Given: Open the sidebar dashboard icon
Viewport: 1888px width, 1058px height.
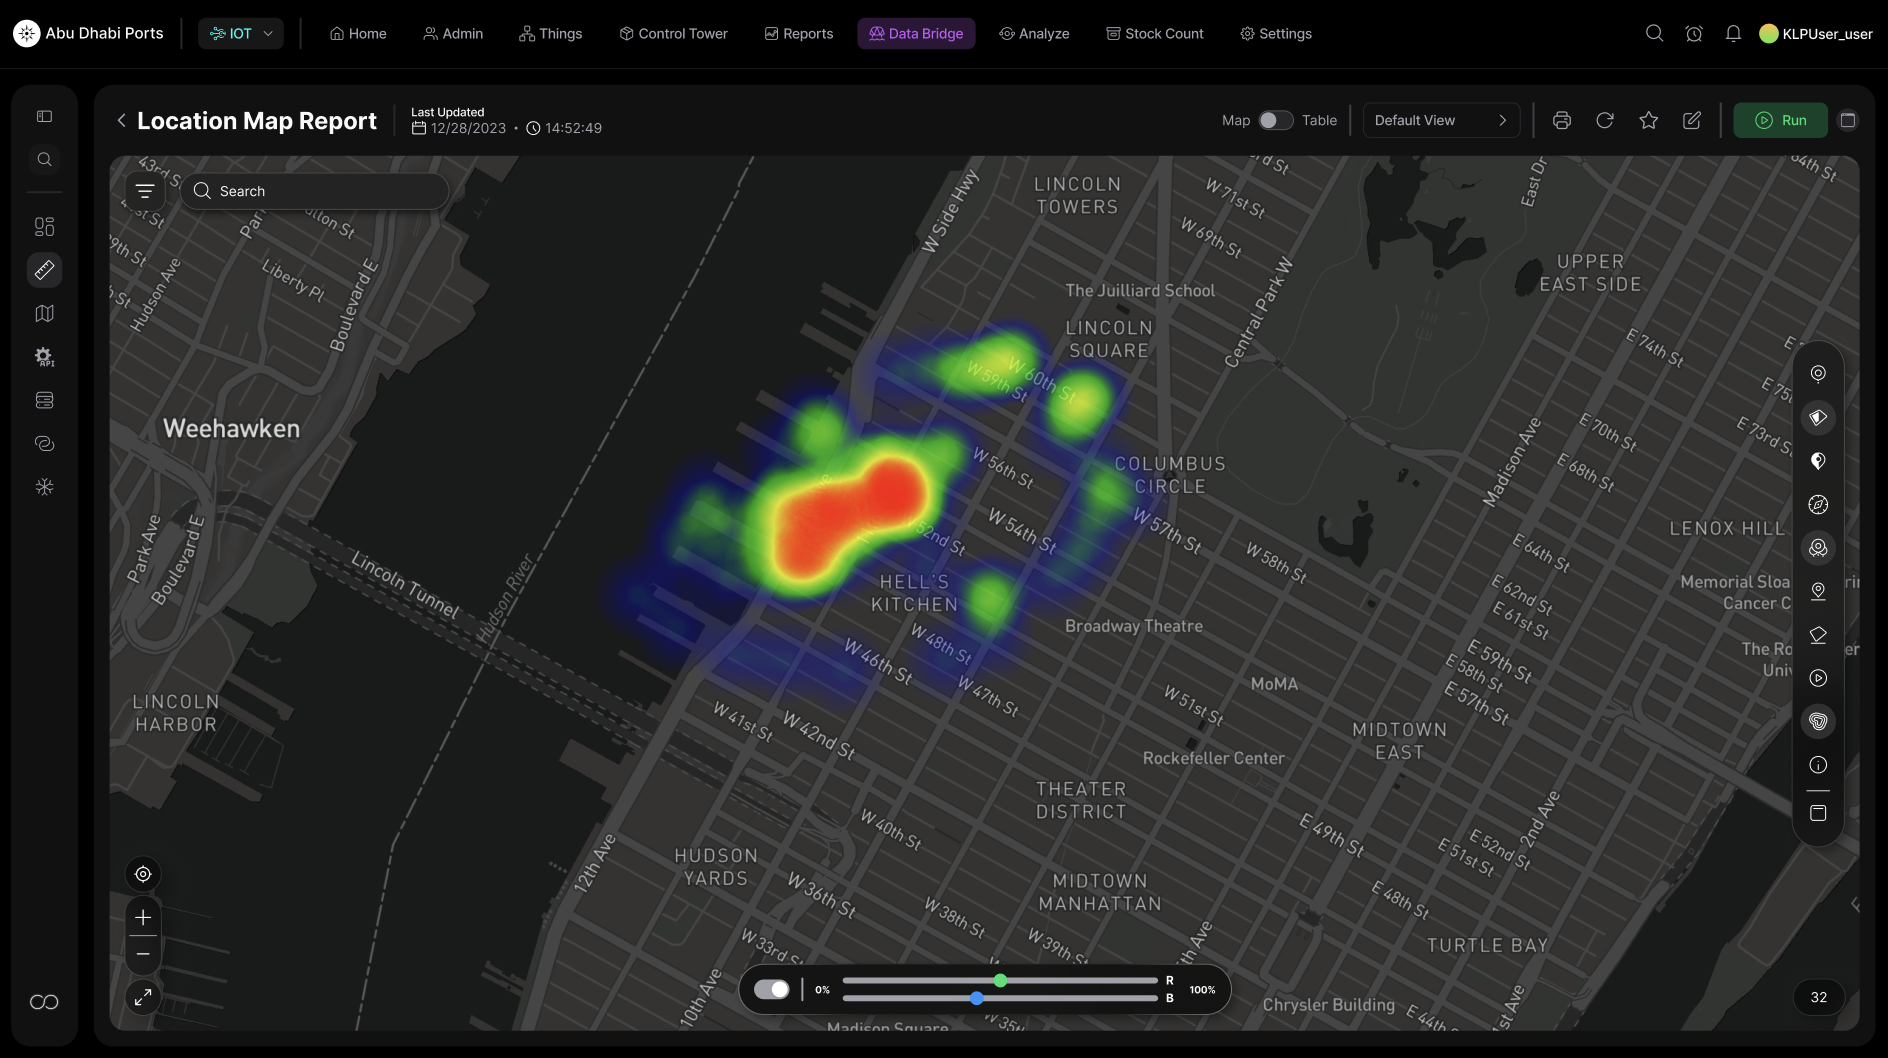Looking at the screenshot, I should coord(44,226).
